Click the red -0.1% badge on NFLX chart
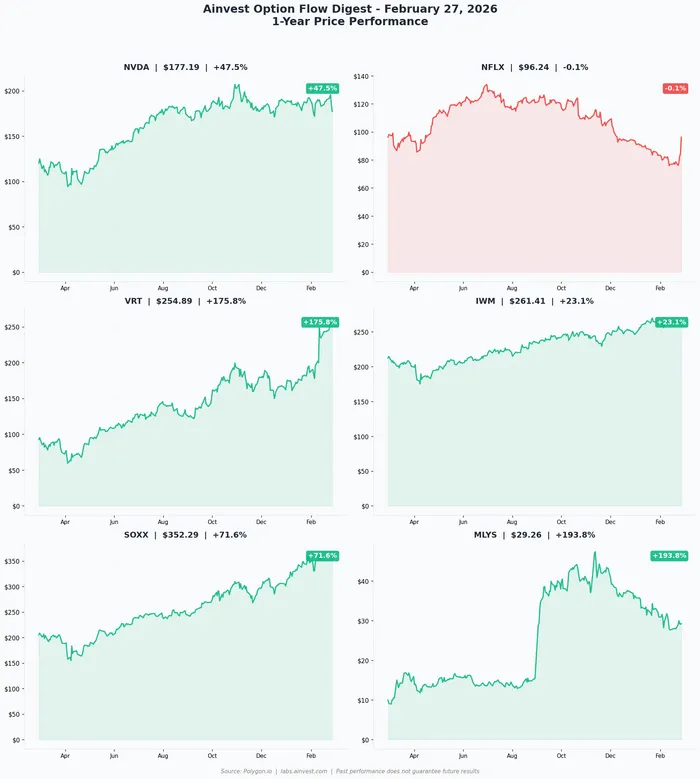 [675, 88]
